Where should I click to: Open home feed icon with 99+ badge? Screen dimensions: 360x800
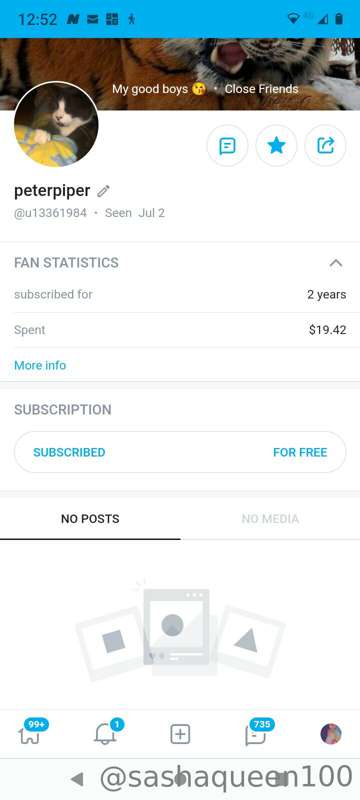click(30, 734)
